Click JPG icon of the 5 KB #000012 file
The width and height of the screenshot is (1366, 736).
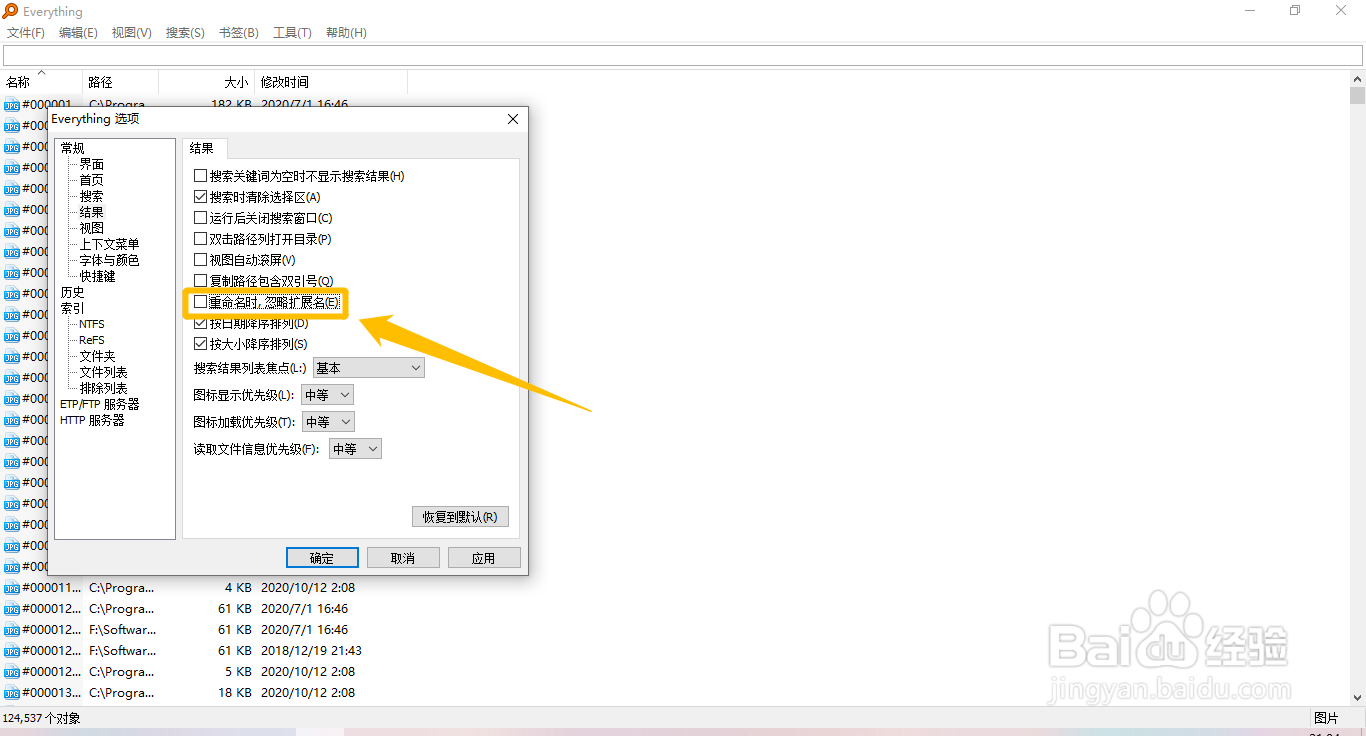pyautogui.click(x=12, y=672)
